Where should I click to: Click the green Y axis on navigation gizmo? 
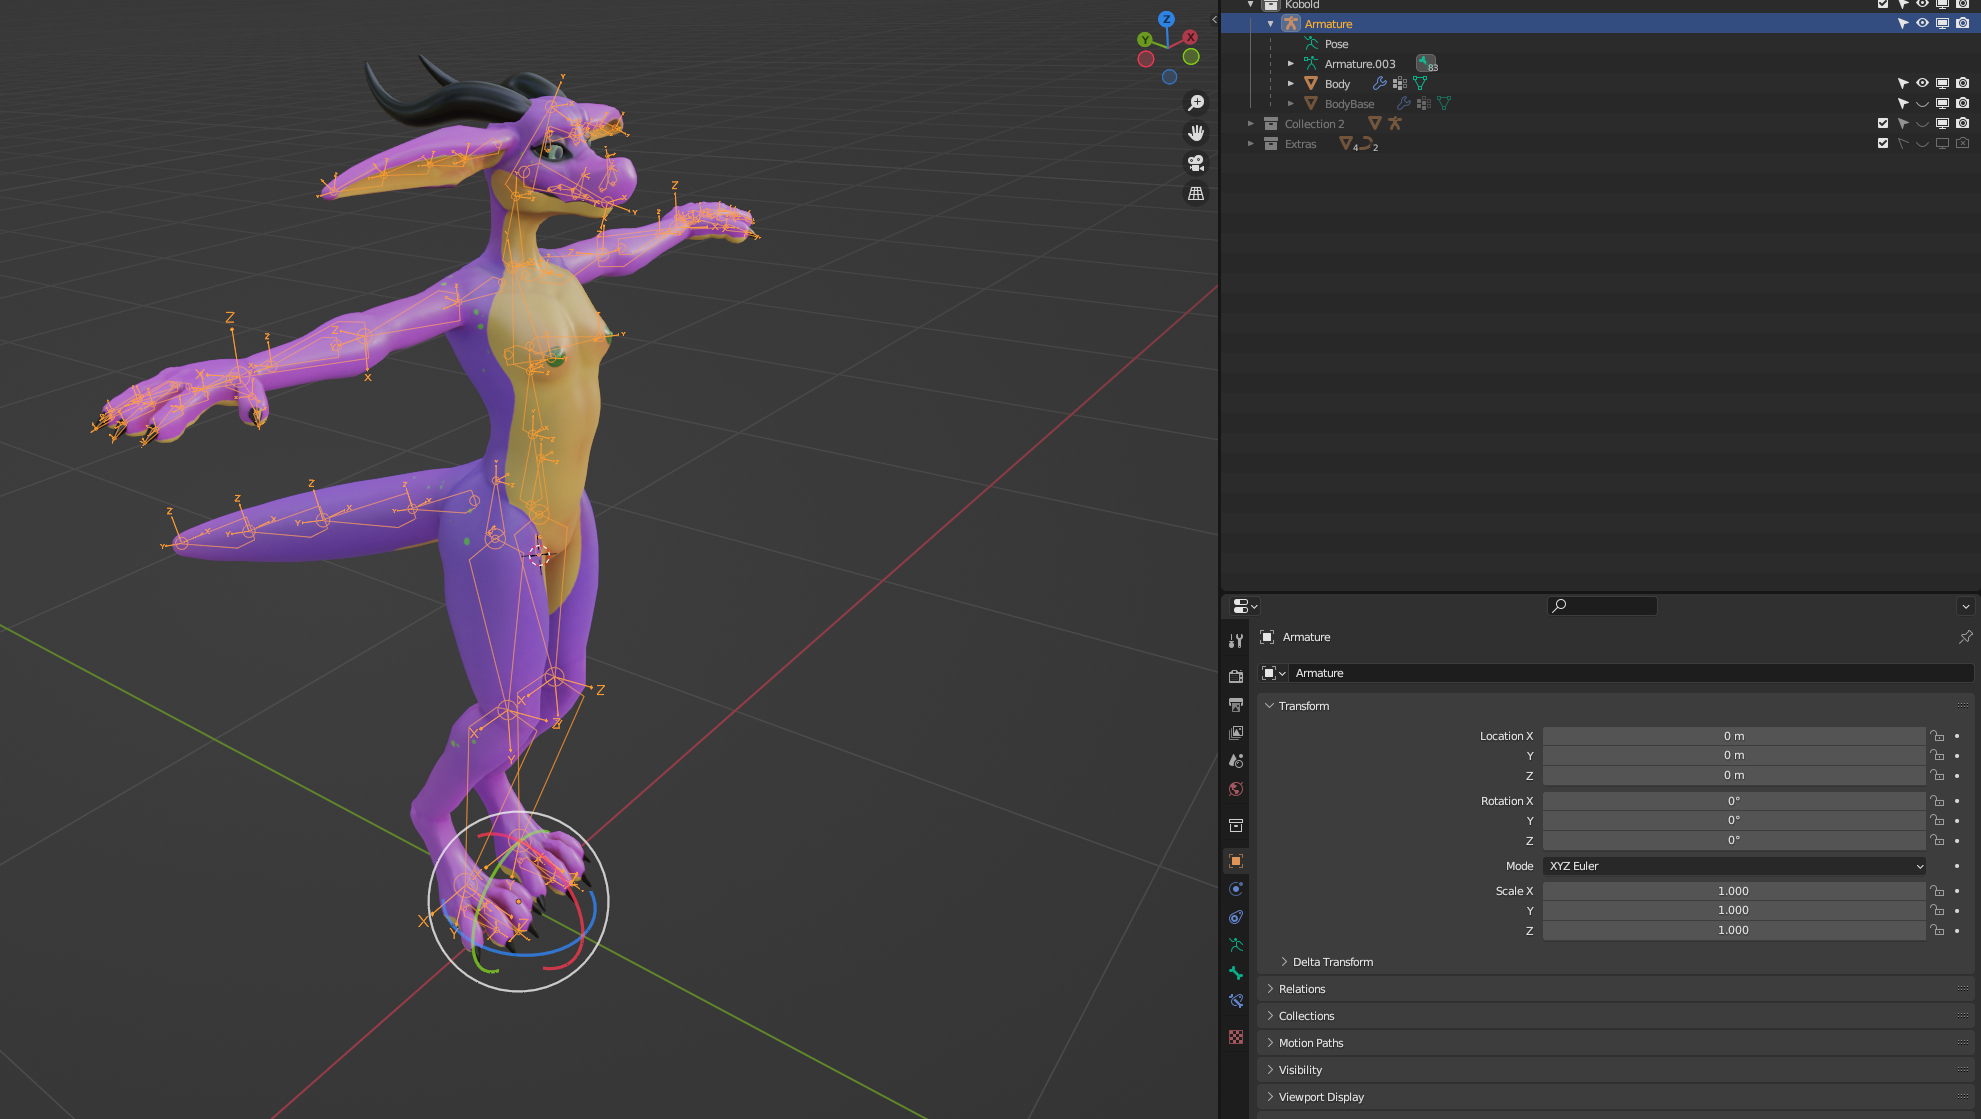coord(1144,39)
